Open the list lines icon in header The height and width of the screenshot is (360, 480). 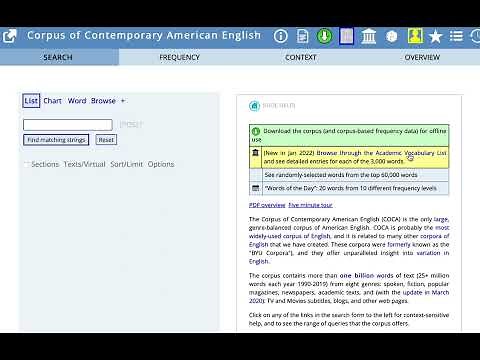(x=456, y=36)
